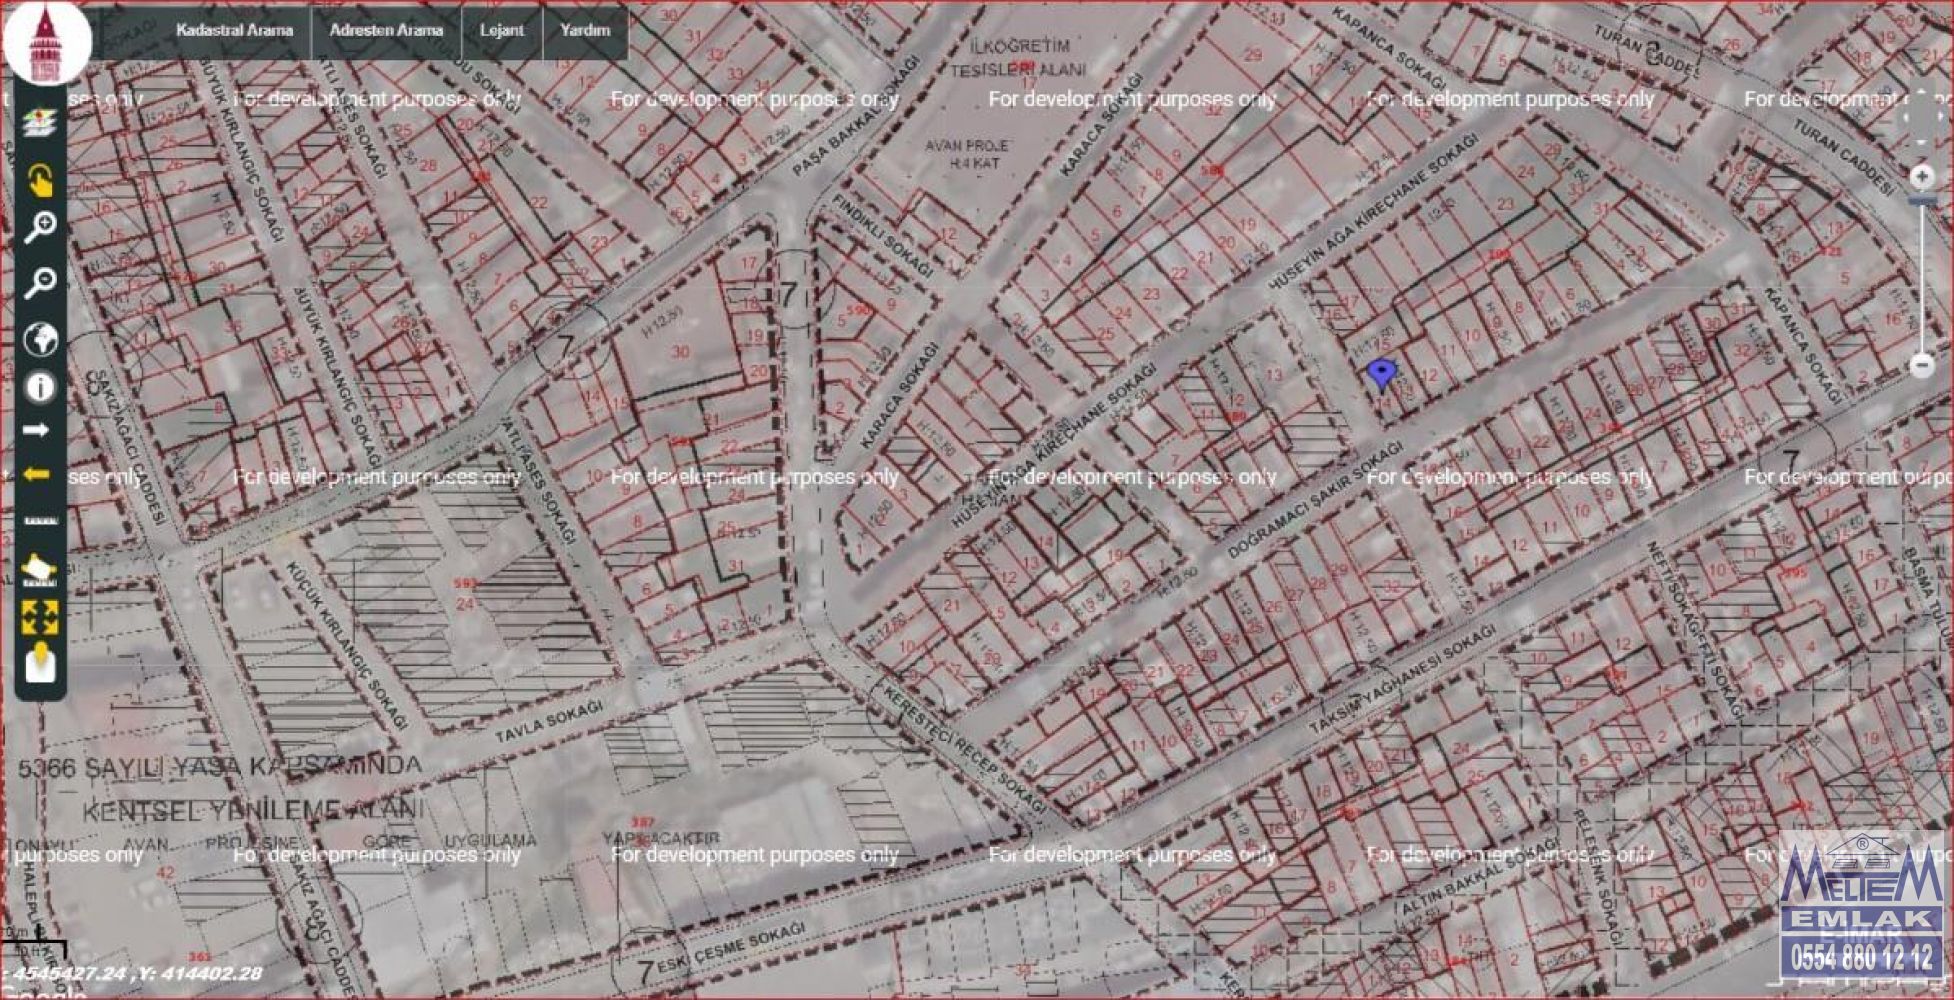Activate the zoom in magnifier tool
The width and height of the screenshot is (1954, 1000).
[40, 228]
